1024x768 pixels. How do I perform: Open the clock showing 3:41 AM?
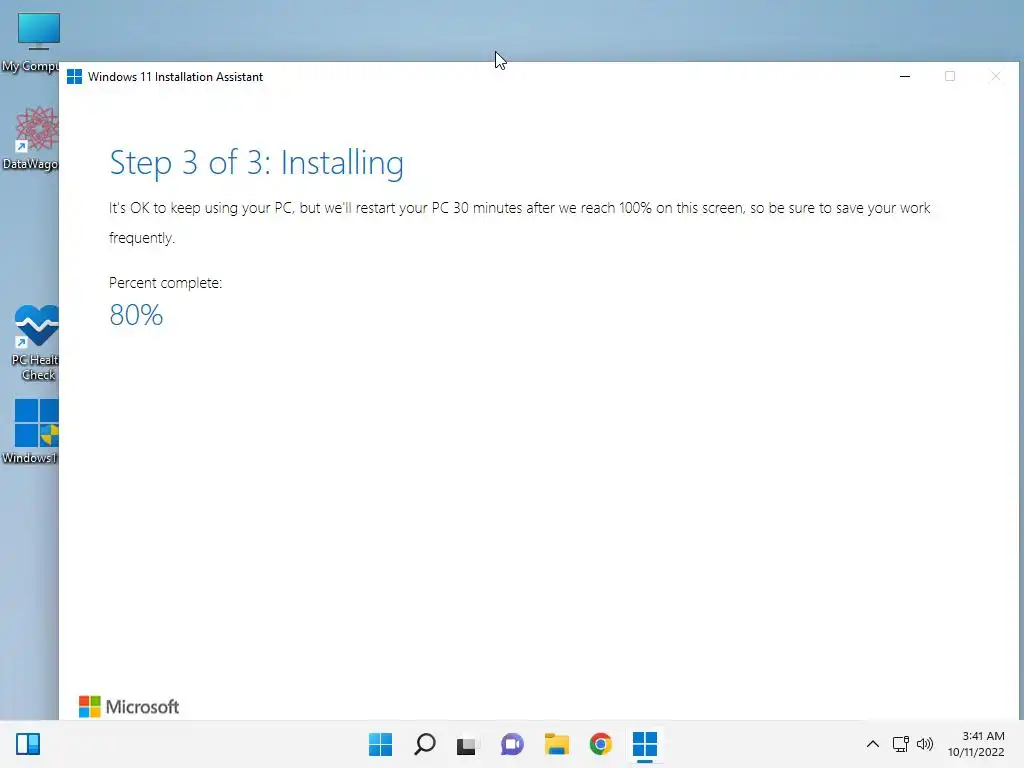click(x=976, y=744)
